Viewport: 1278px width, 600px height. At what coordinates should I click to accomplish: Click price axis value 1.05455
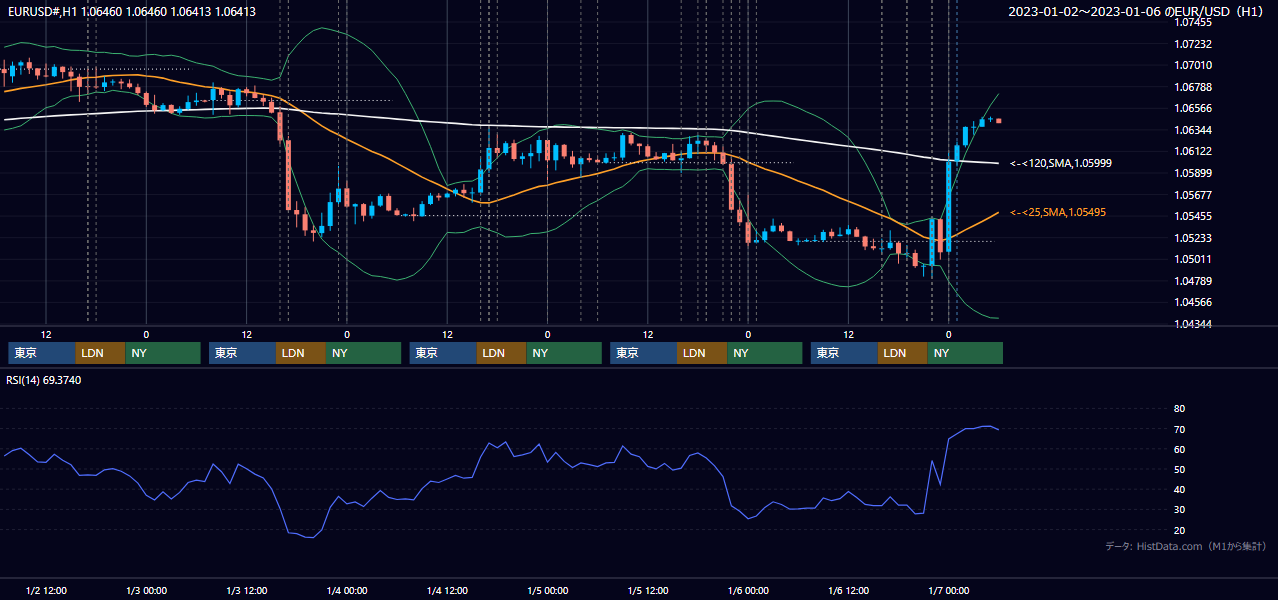click(1192, 216)
